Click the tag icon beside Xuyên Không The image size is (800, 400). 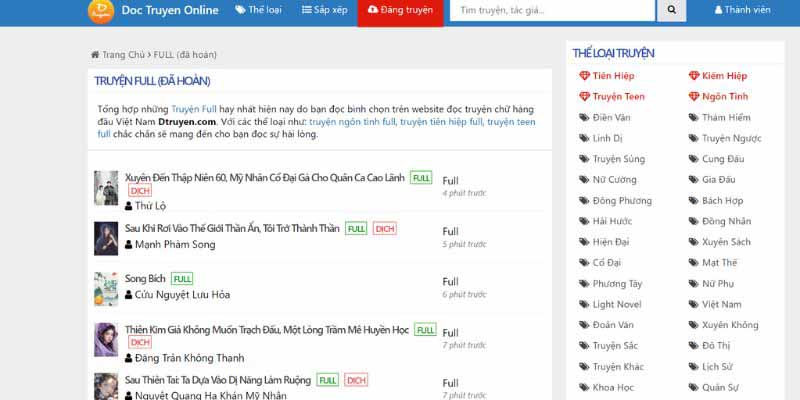pos(693,325)
